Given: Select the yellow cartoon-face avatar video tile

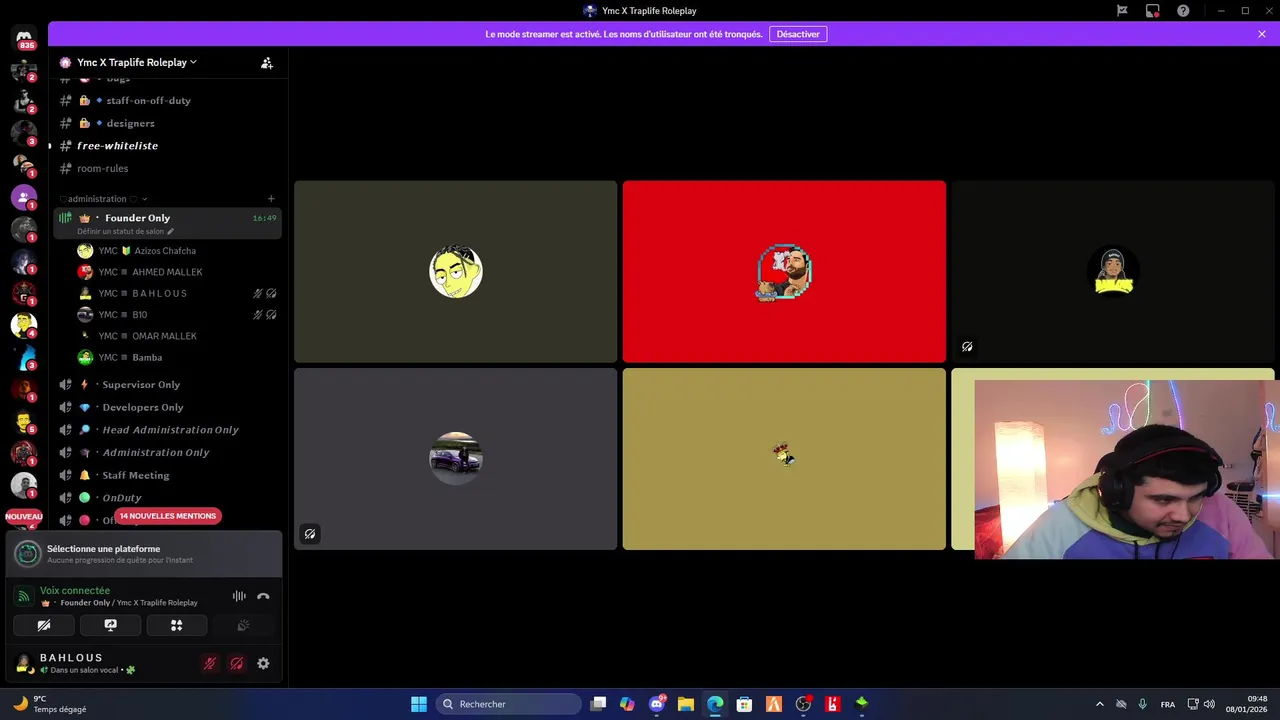Looking at the screenshot, I should click(456, 271).
